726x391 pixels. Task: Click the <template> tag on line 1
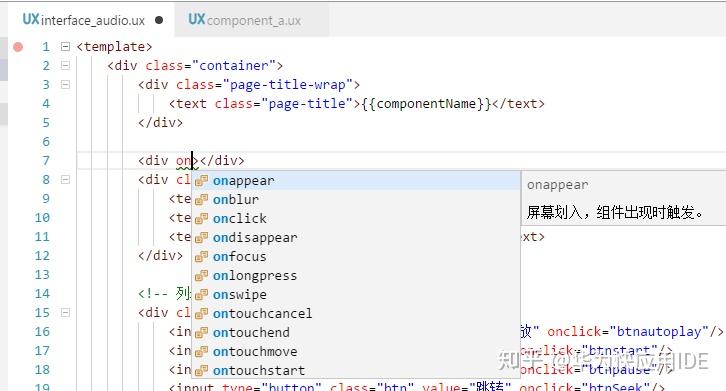coord(114,46)
